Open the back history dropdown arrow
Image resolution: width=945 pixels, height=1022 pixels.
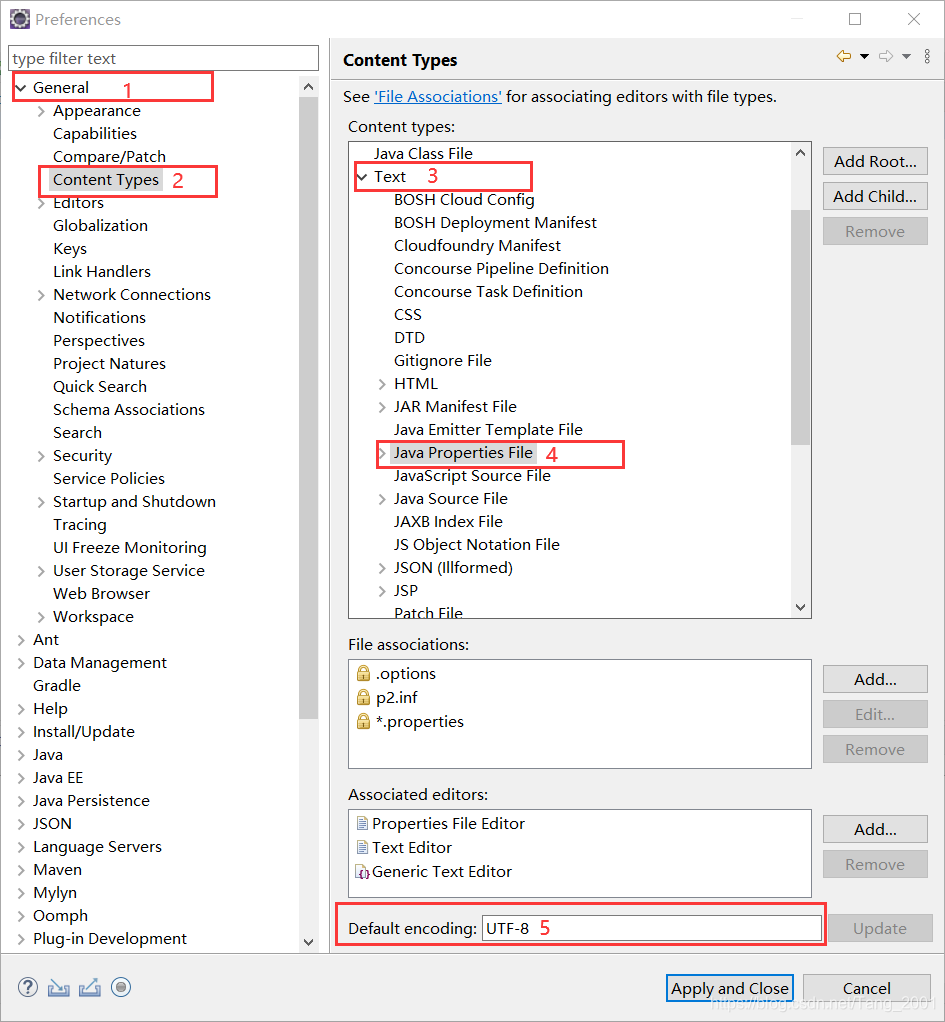pyautogui.click(x=864, y=57)
